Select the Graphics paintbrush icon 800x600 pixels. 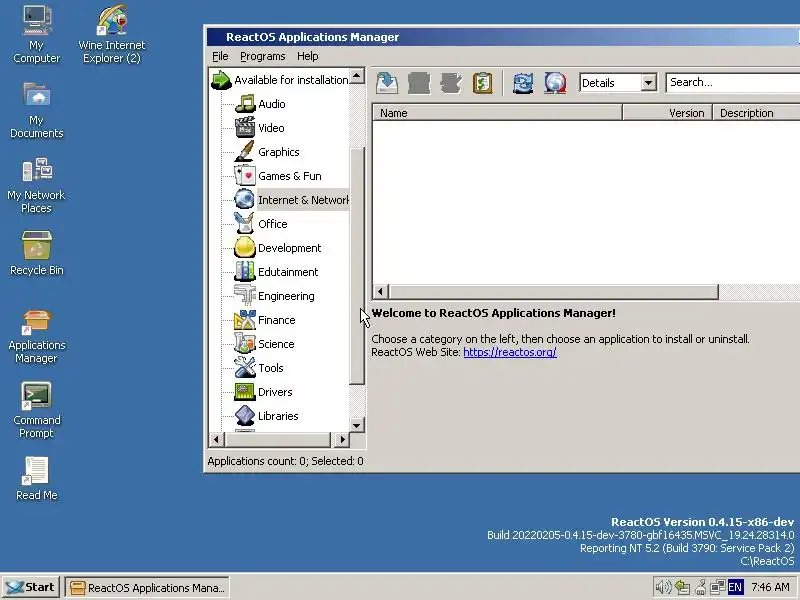[x=245, y=152]
